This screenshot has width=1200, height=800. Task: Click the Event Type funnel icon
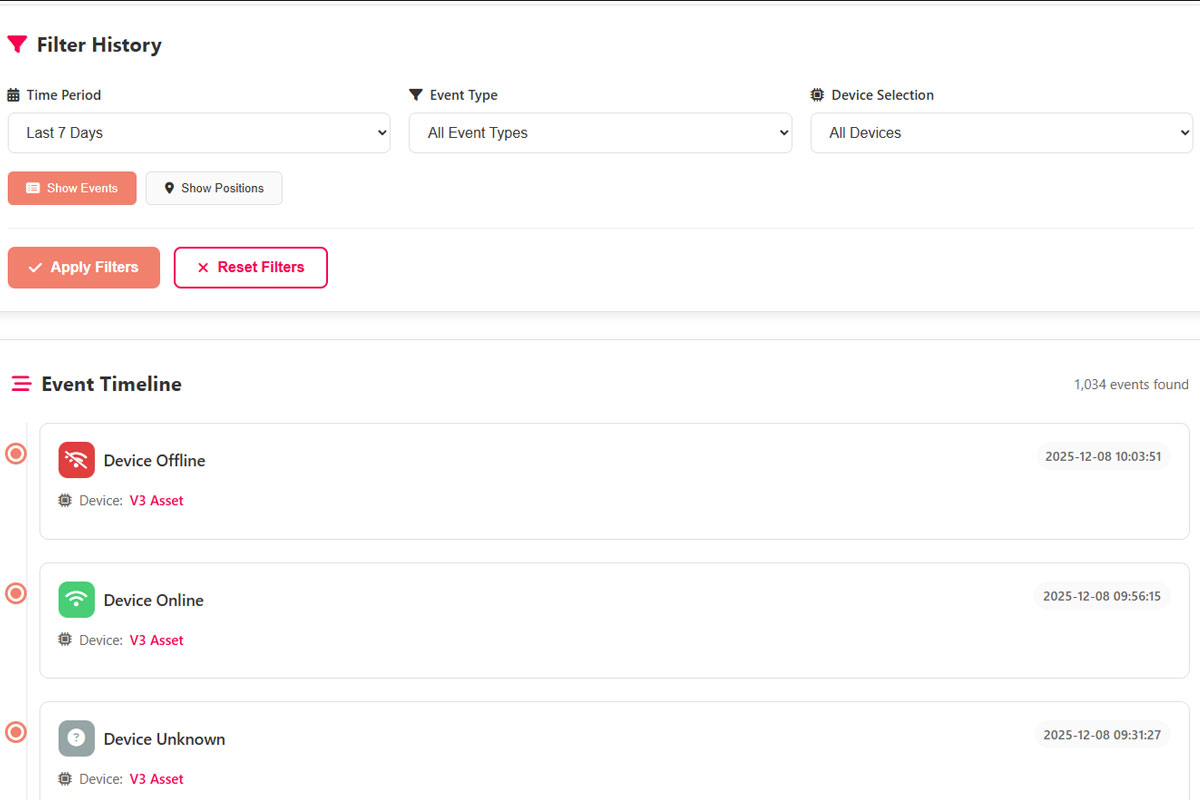pyautogui.click(x=416, y=95)
